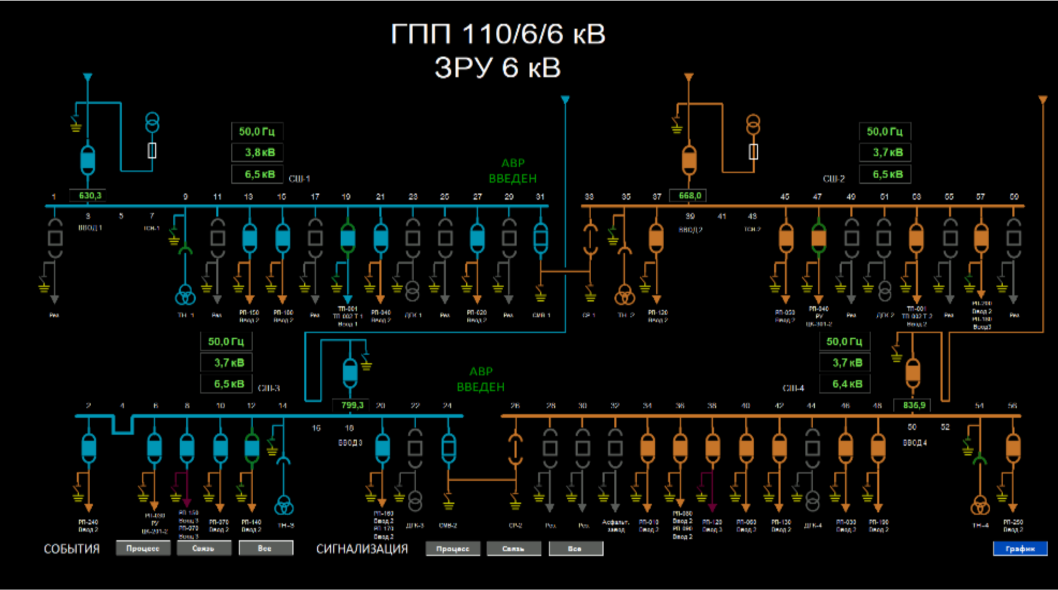Viewport: 1058px width, 590px height.
Task: Select the ТН-2 voltage transformer symbol
Action: tap(625, 295)
